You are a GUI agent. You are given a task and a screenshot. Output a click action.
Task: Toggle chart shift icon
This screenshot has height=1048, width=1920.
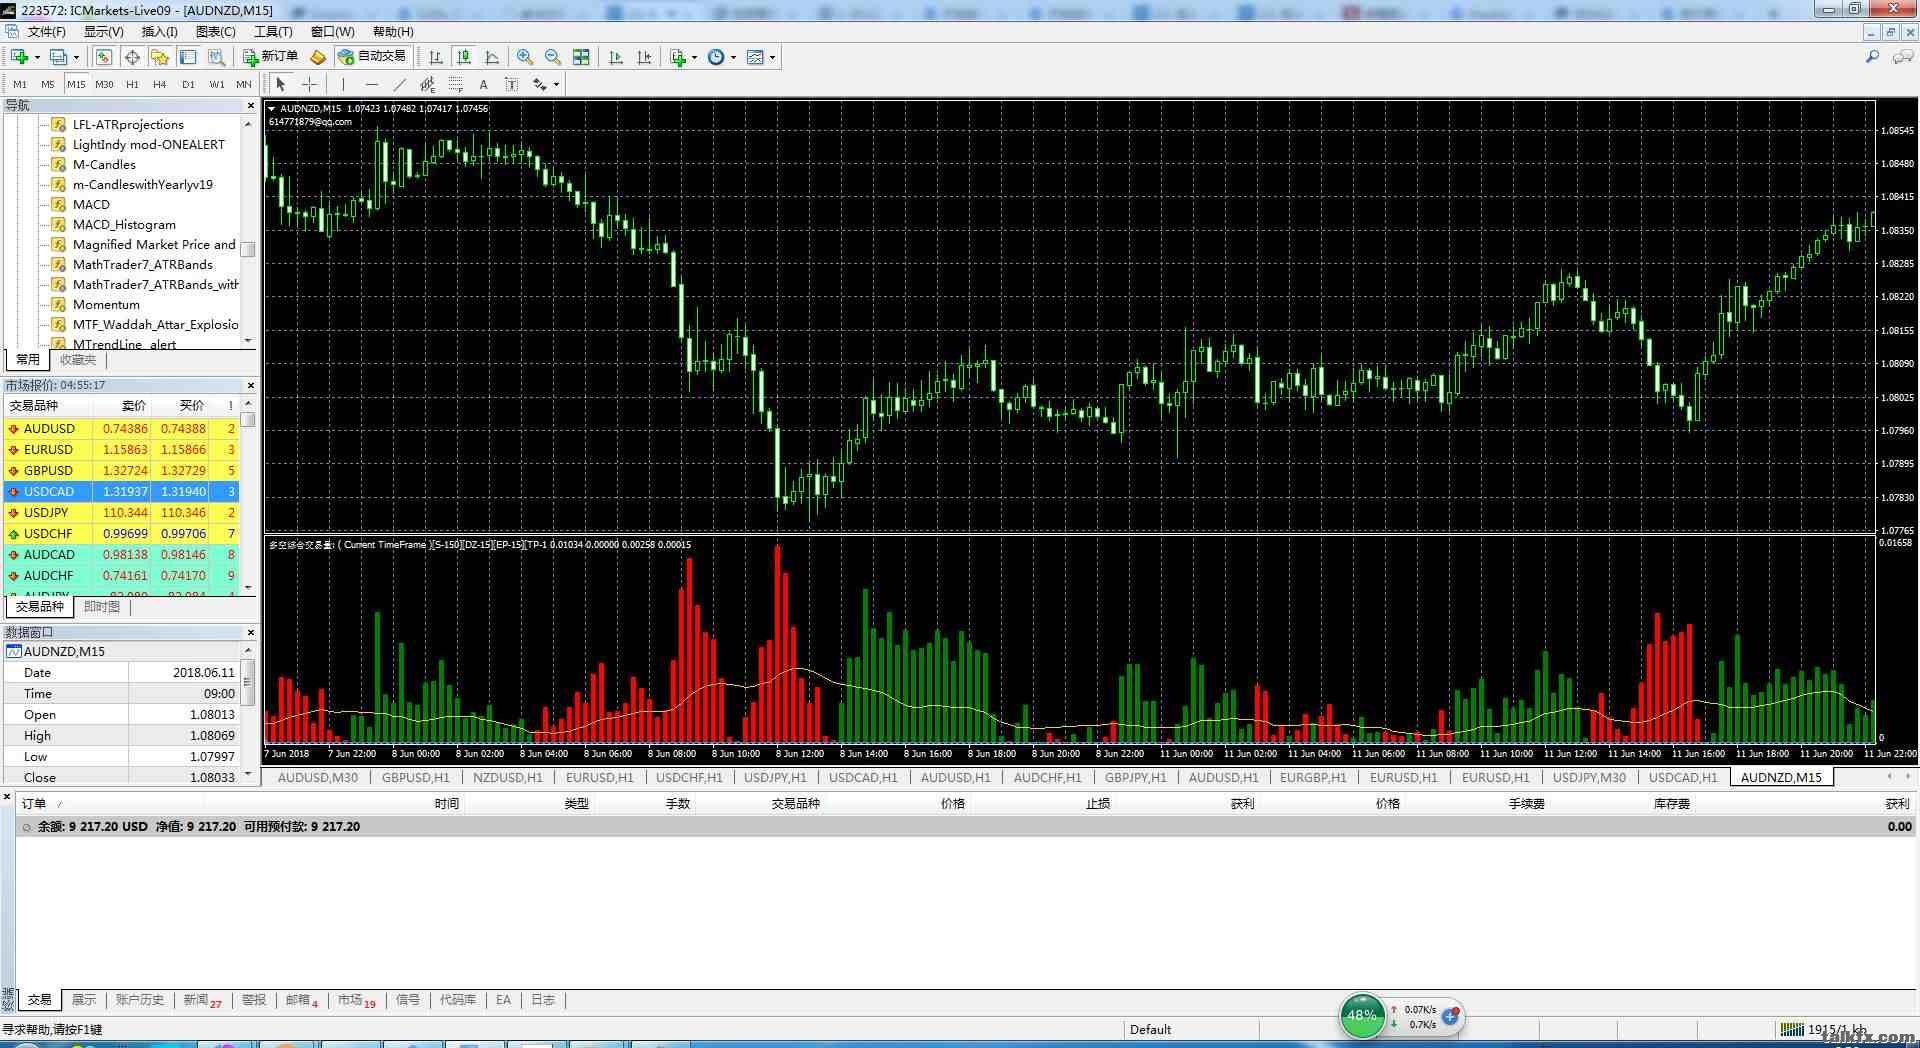644,57
